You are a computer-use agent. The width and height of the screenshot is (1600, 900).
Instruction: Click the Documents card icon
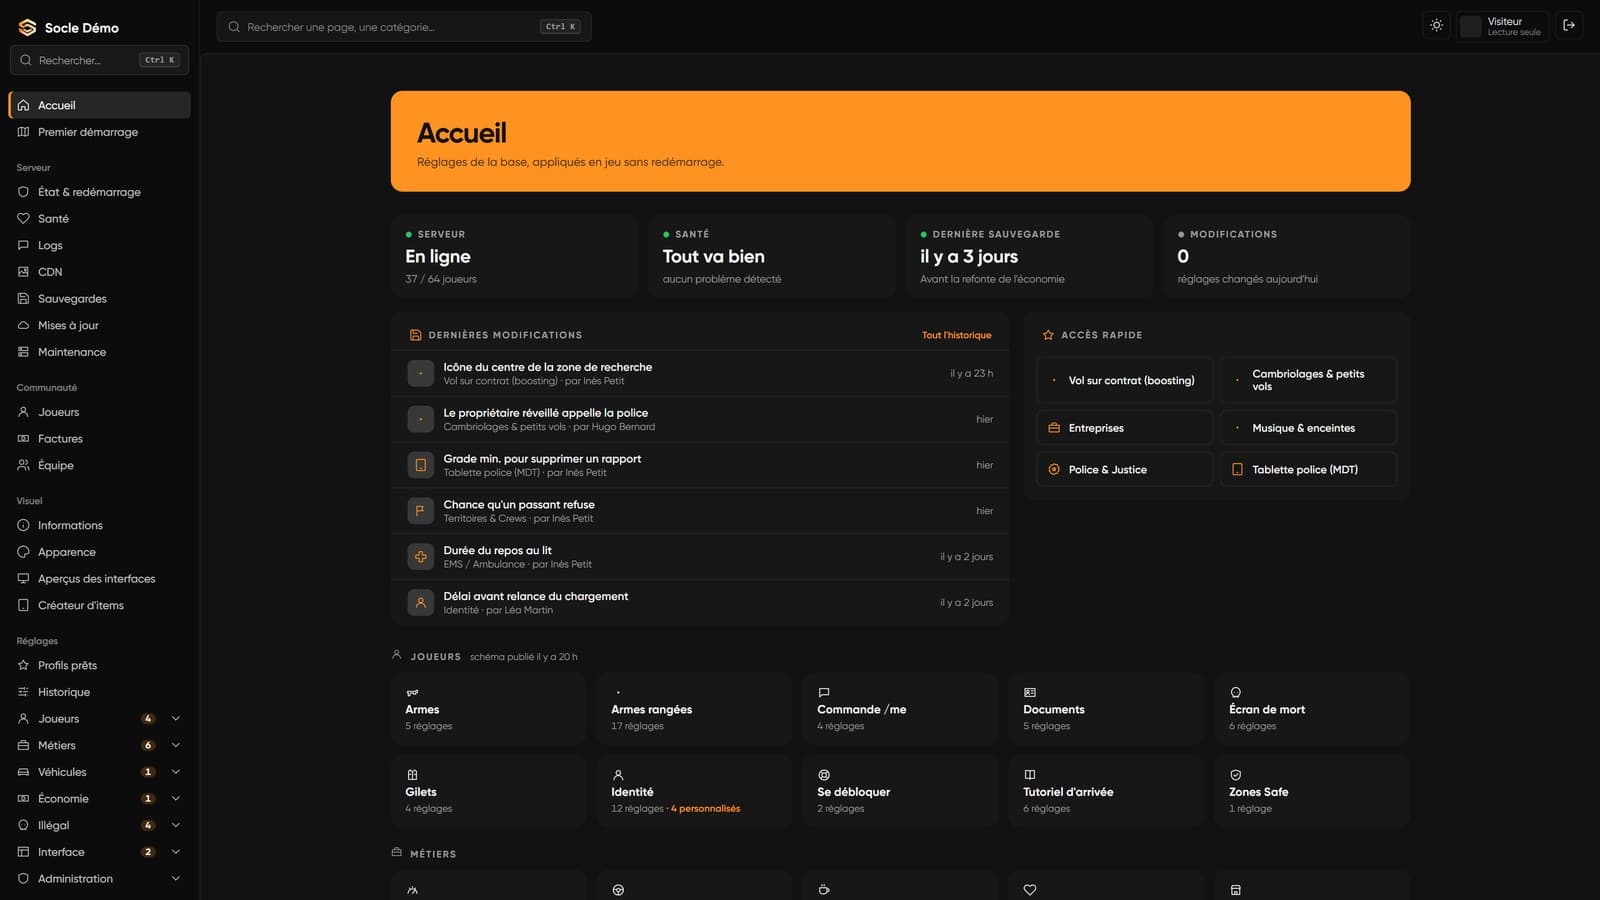[x=1030, y=692]
